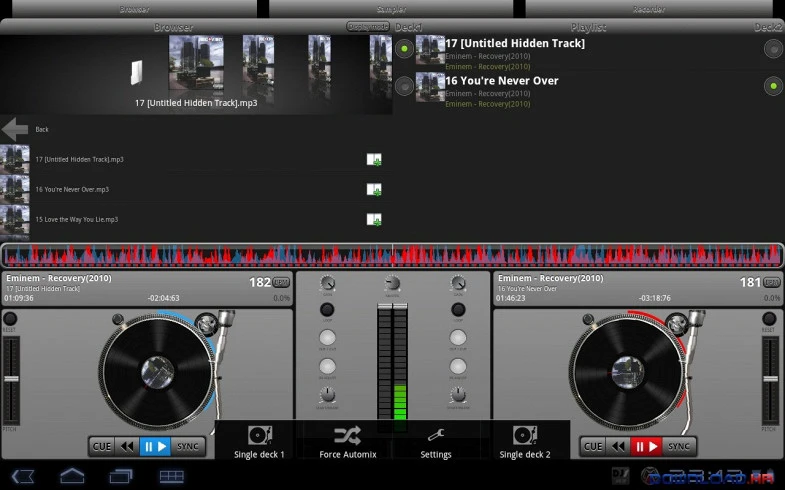Add 17 [Untitled Hidden Track].mp3 to playlist
The image size is (785, 490).
click(373, 160)
